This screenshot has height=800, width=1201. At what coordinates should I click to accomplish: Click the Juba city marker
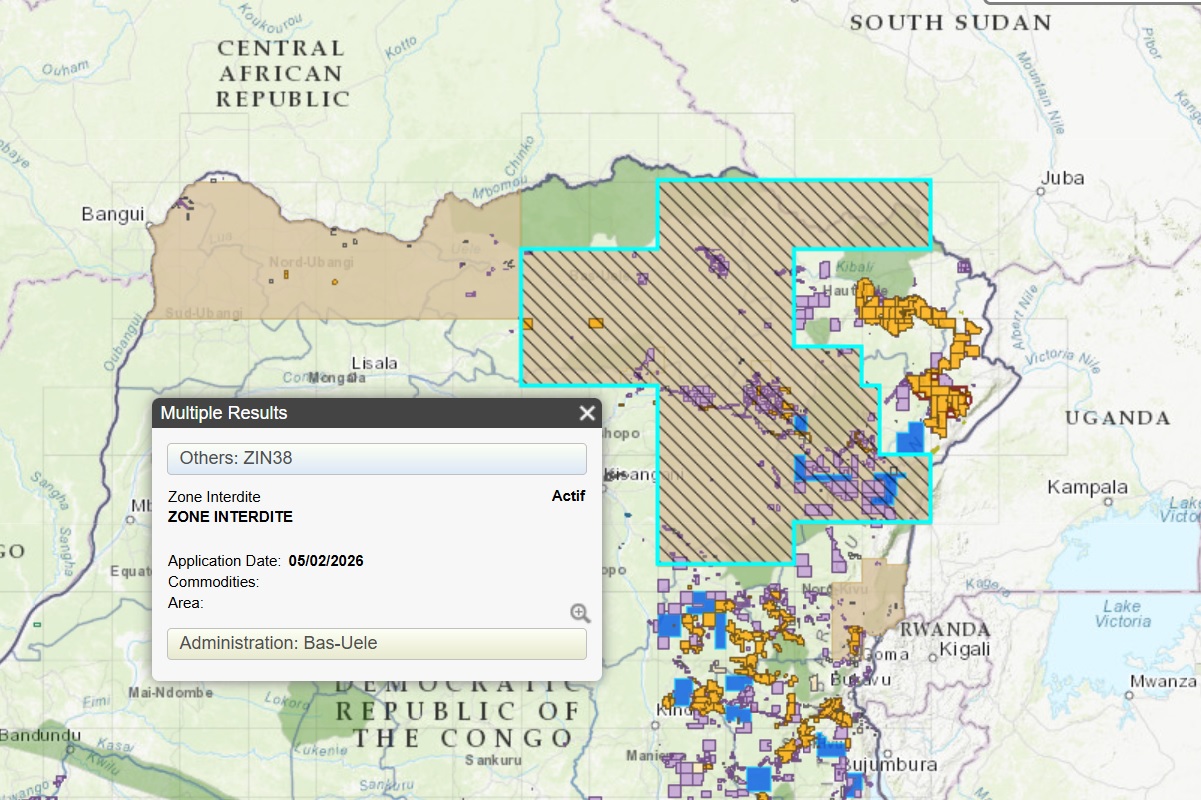[x=1041, y=191]
